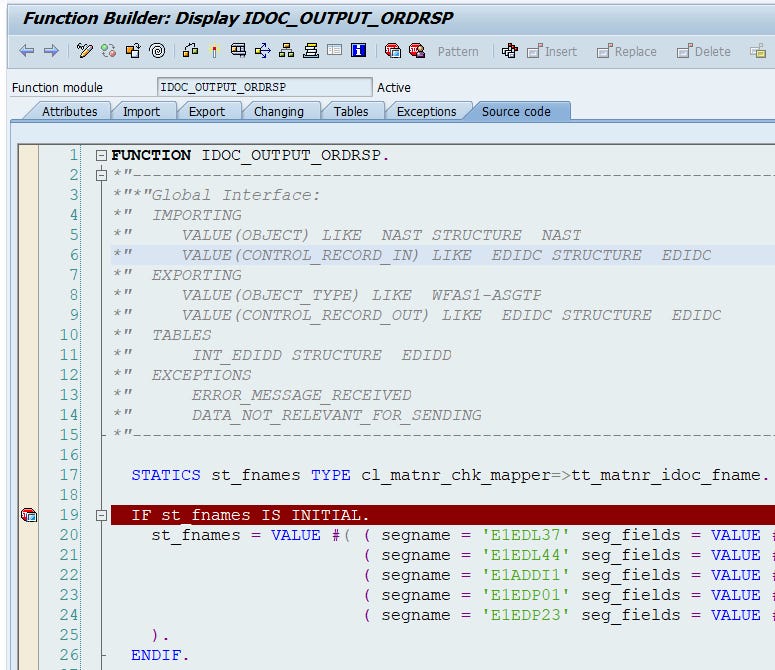
Task: Click the enhancement icon left of Insert
Action: tap(510, 50)
